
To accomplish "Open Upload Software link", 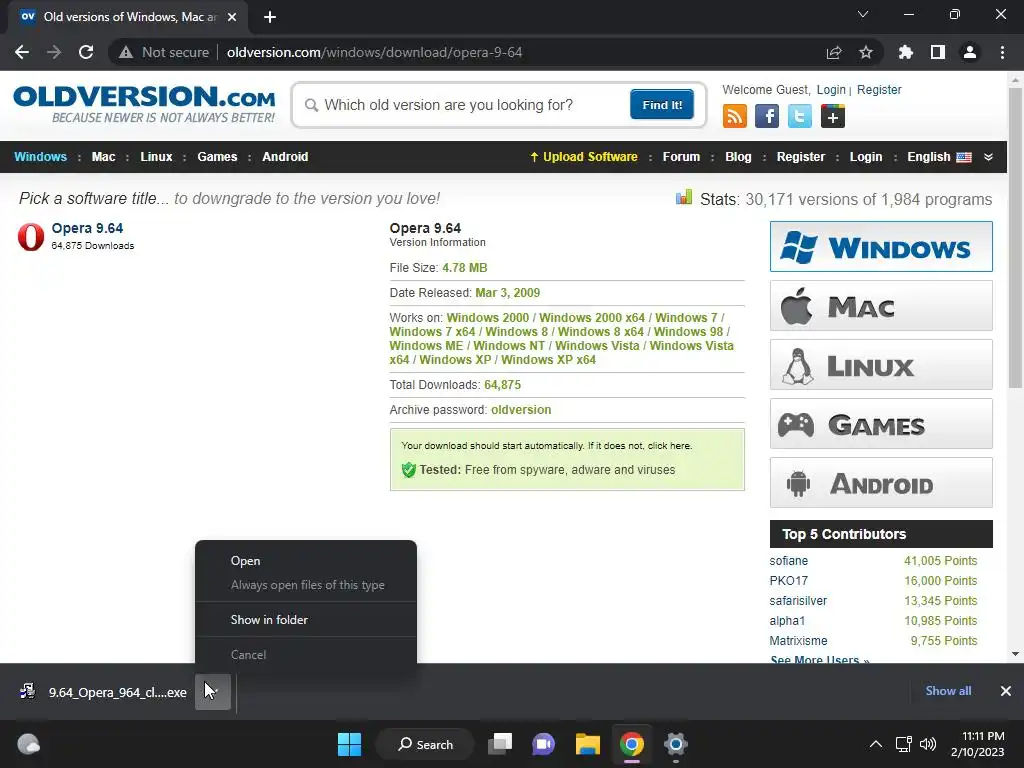I will (584, 157).
